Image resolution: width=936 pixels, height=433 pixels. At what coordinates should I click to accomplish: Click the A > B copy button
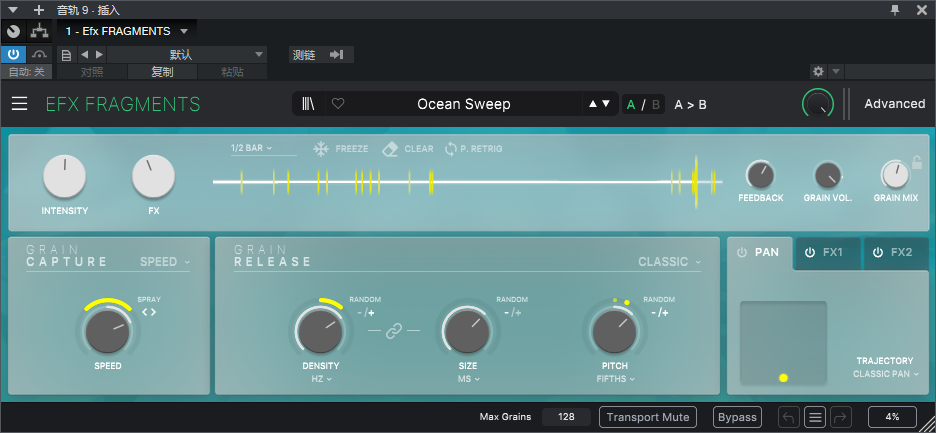[690, 105]
